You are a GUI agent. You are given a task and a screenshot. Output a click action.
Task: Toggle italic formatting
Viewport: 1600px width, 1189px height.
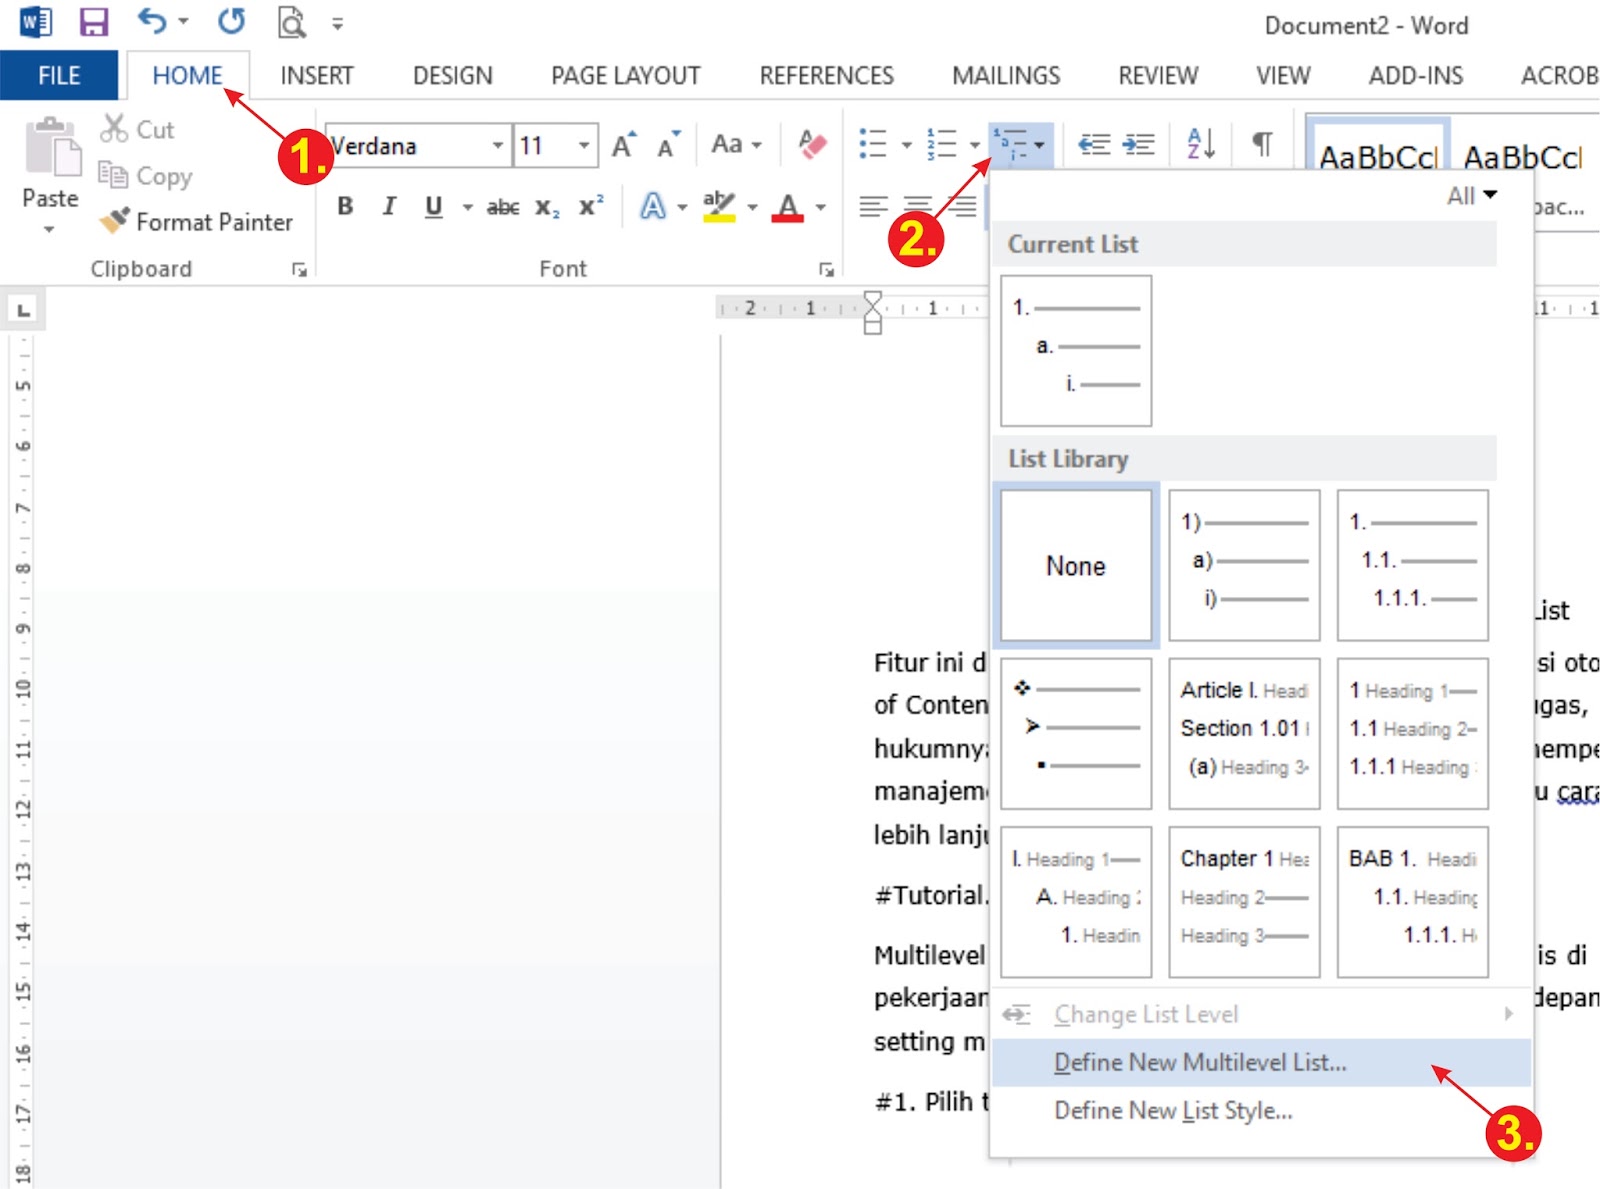click(x=388, y=206)
